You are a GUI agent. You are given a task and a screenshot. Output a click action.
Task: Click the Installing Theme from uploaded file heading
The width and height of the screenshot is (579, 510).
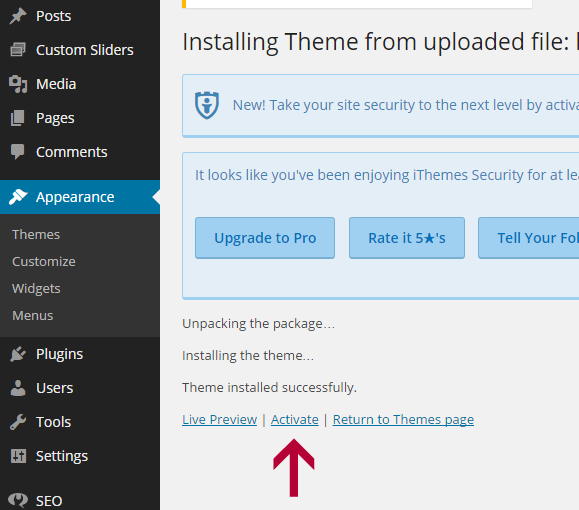(x=380, y=41)
